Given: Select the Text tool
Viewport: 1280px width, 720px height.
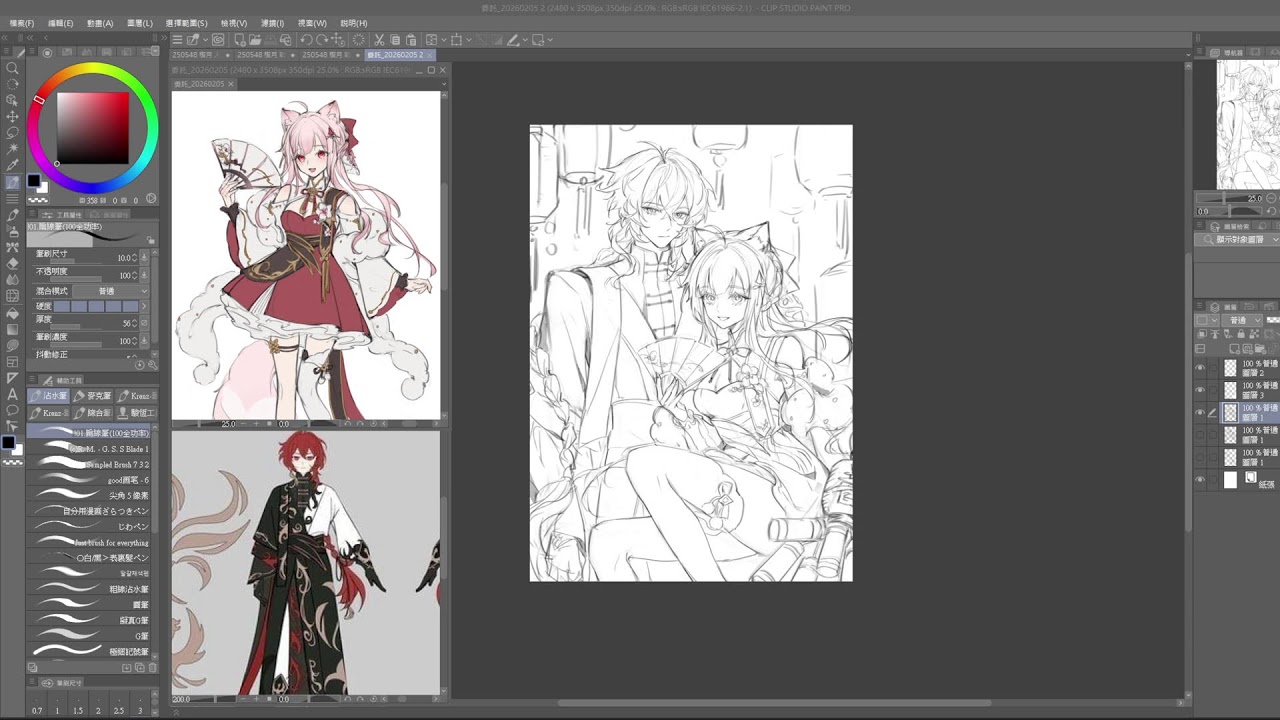Looking at the screenshot, I should 12,394.
